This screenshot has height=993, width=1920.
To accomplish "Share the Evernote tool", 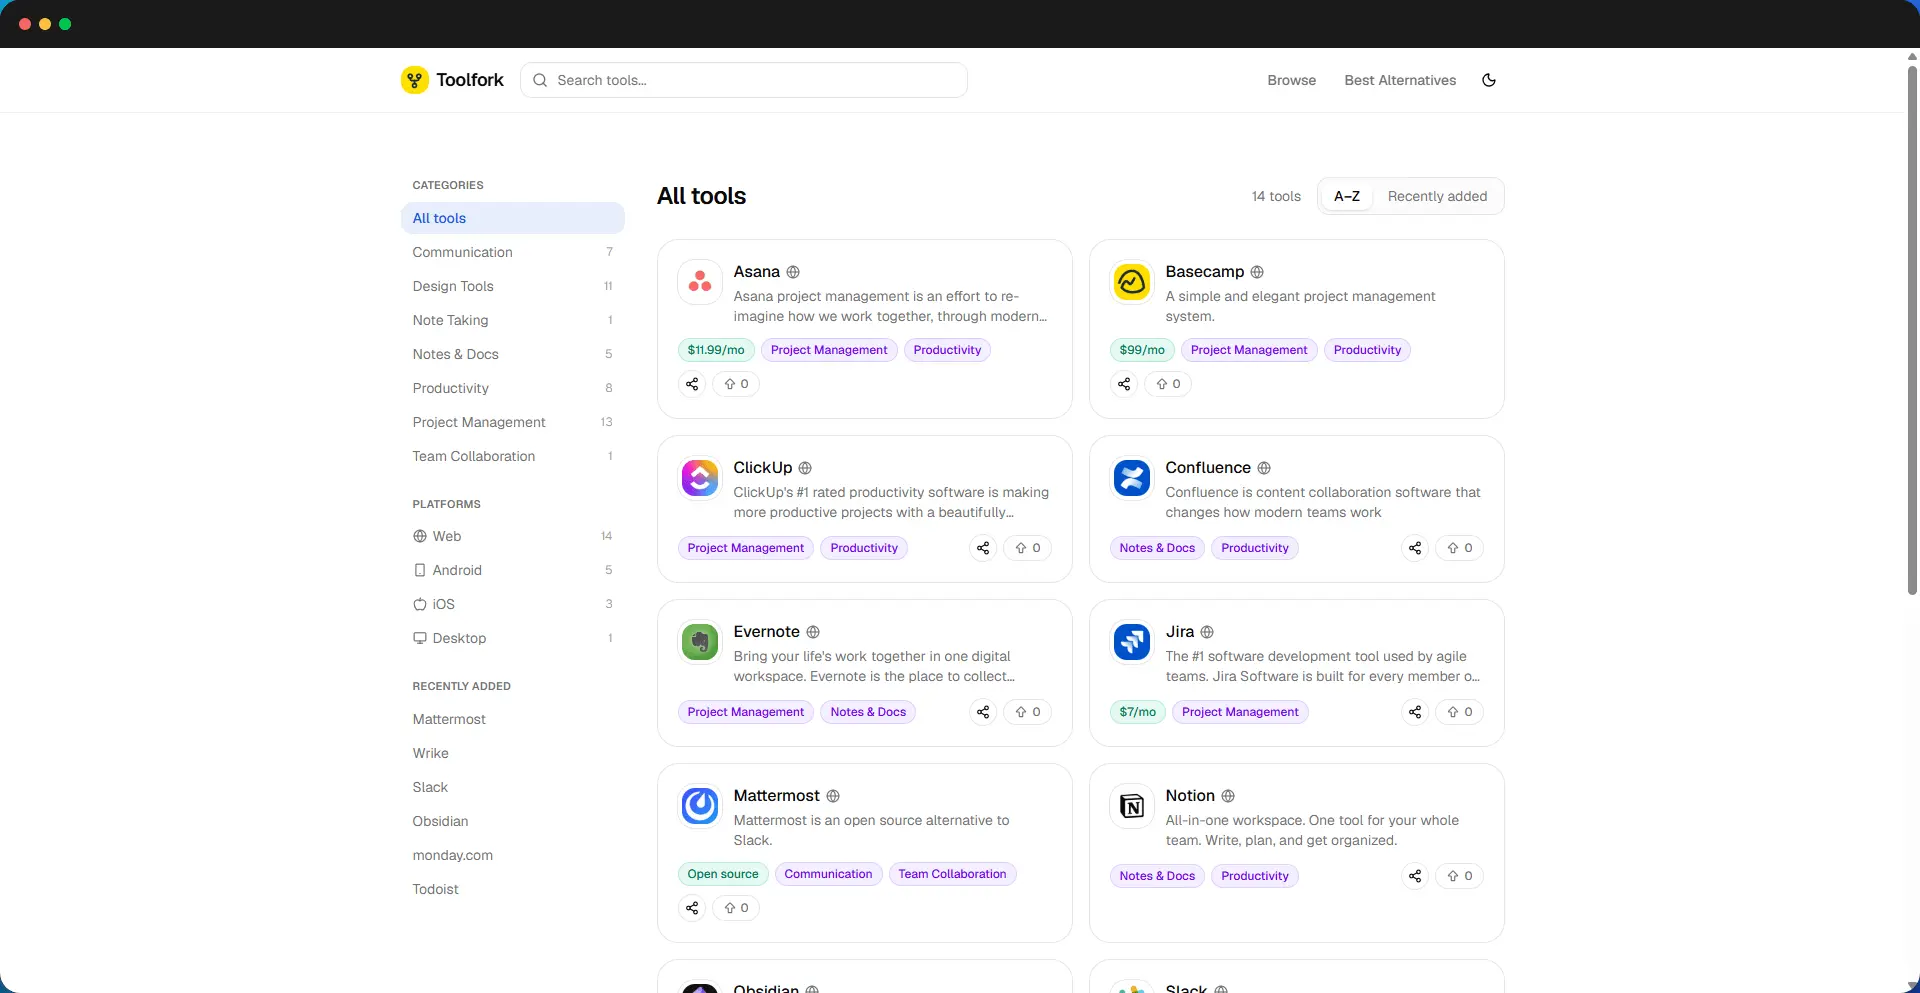I will click(983, 712).
